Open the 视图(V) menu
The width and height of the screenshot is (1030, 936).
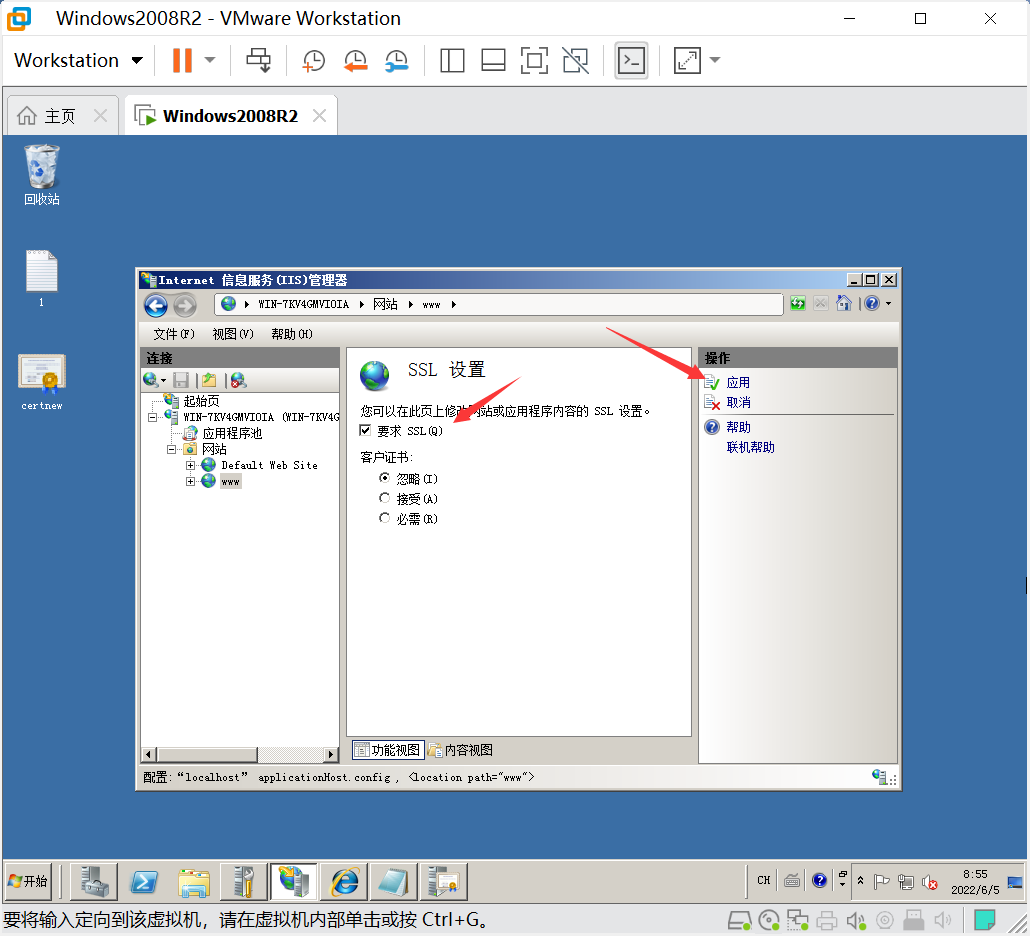pos(233,334)
